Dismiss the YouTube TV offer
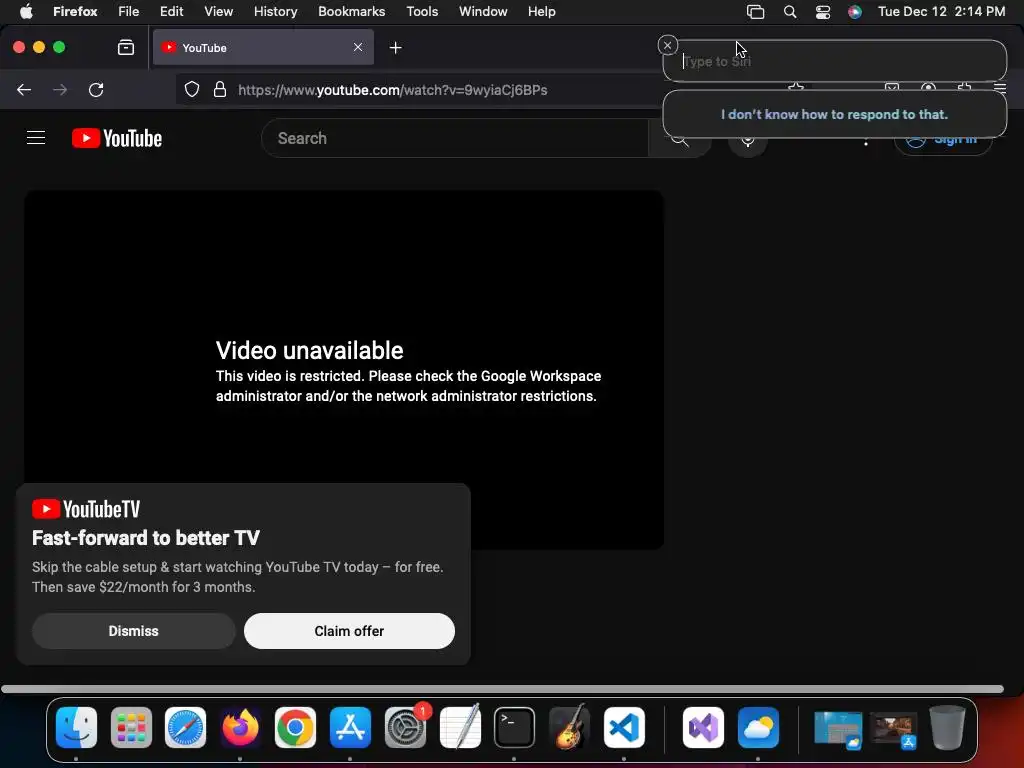 click(134, 631)
